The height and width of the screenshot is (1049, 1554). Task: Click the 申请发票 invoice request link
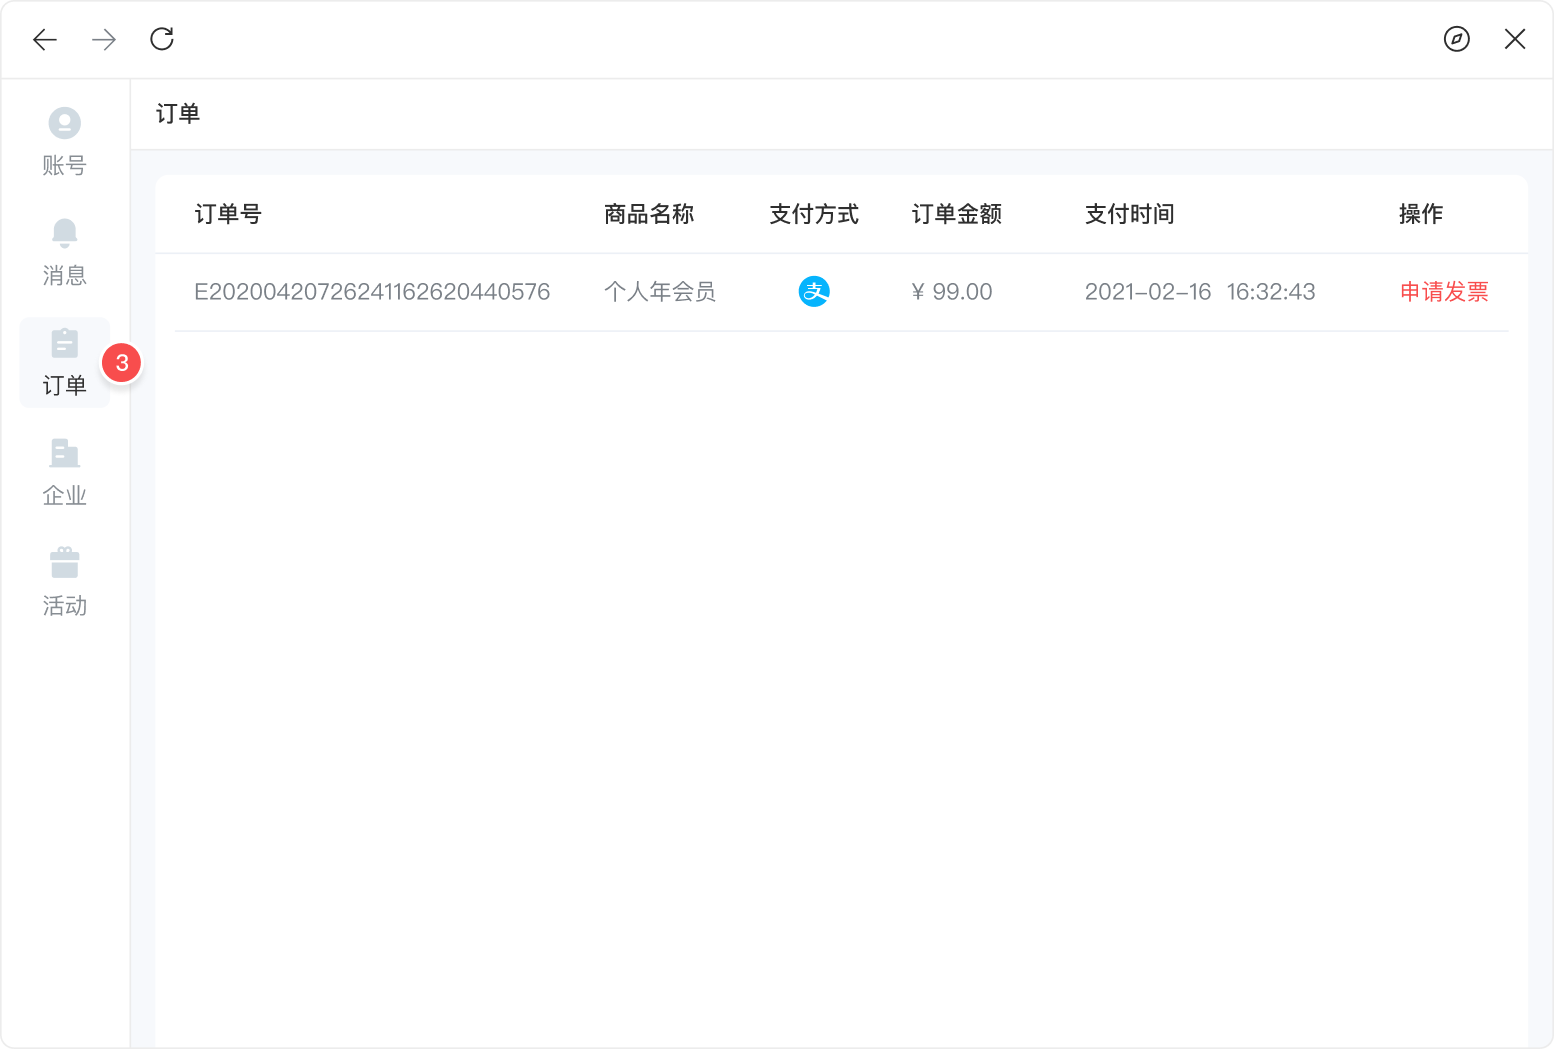pyautogui.click(x=1443, y=292)
